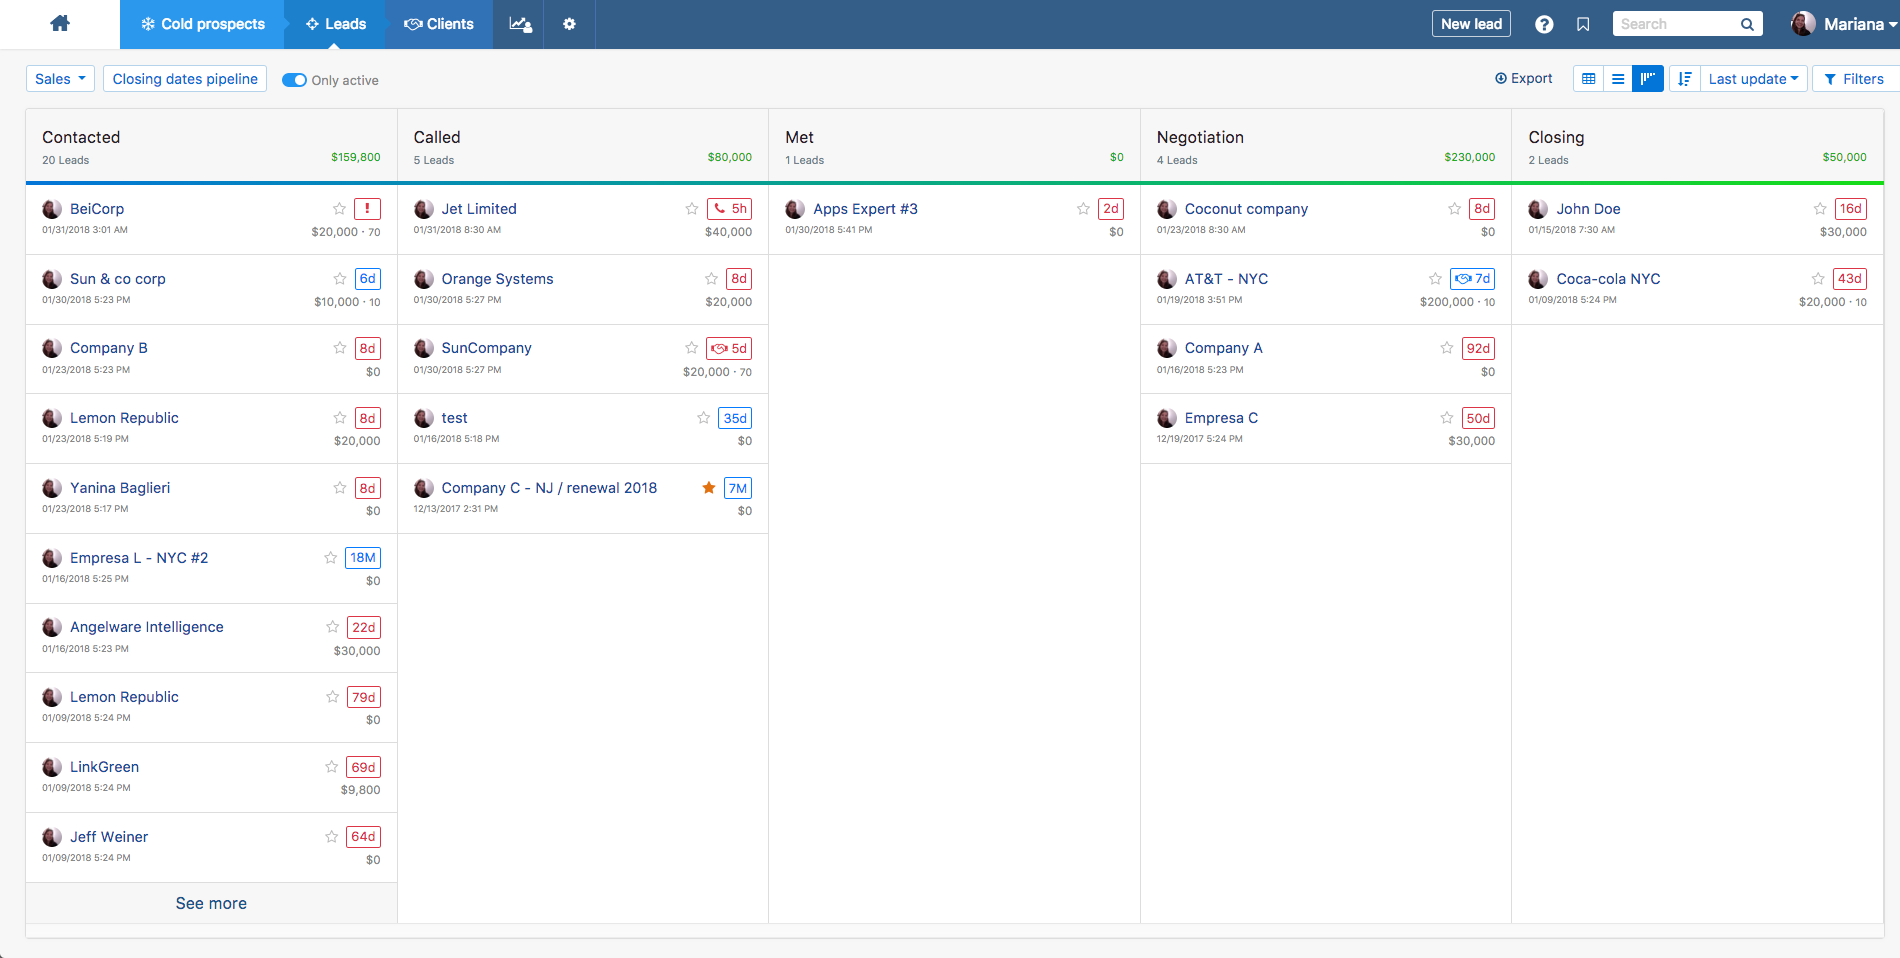The image size is (1900, 958).
Task: Switch to table grid view
Action: (1588, 79)
